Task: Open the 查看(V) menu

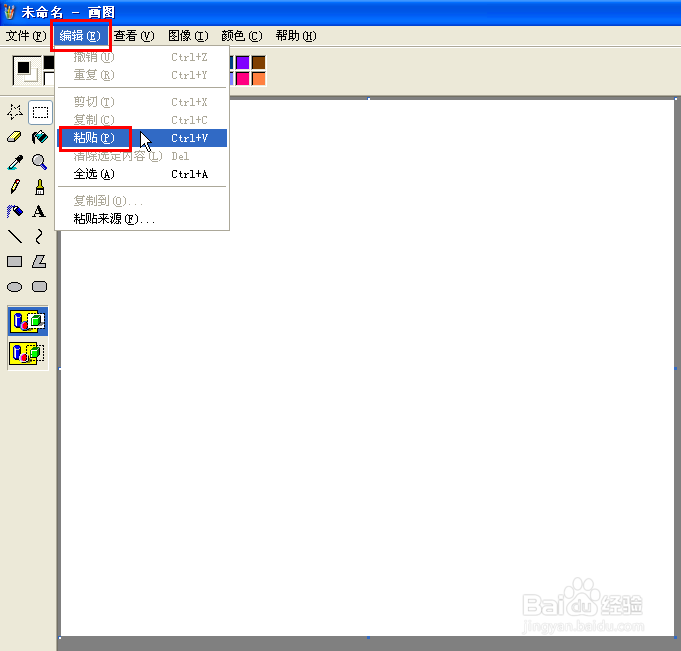Action: coord(134,36)
